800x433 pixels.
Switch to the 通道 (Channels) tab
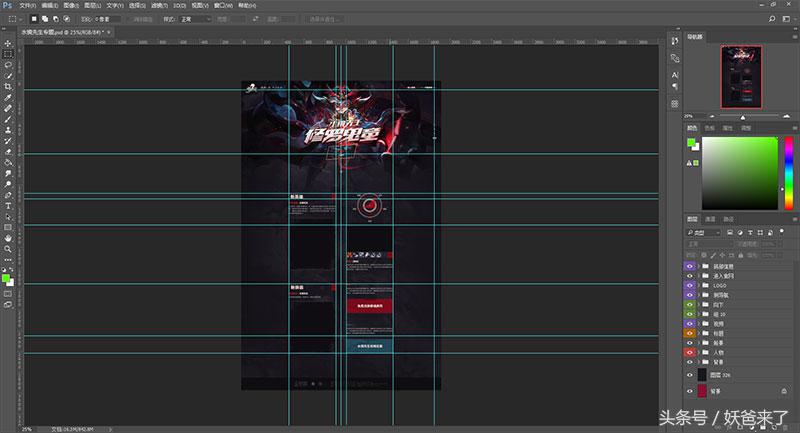click(710, 219)
